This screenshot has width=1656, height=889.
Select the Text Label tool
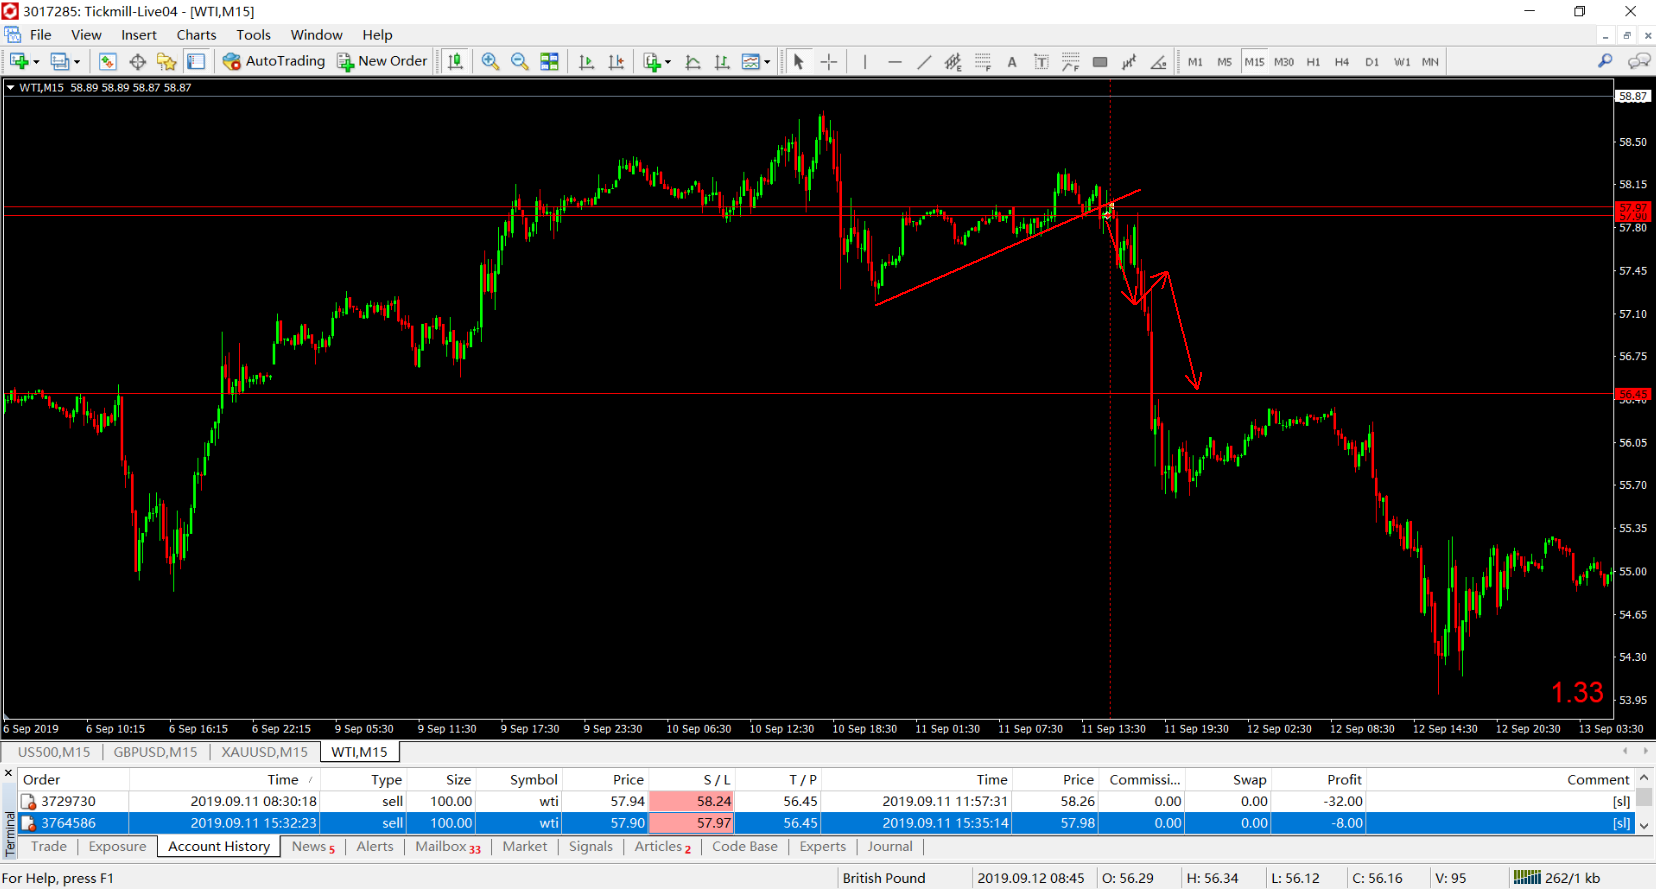point(1041,62)
